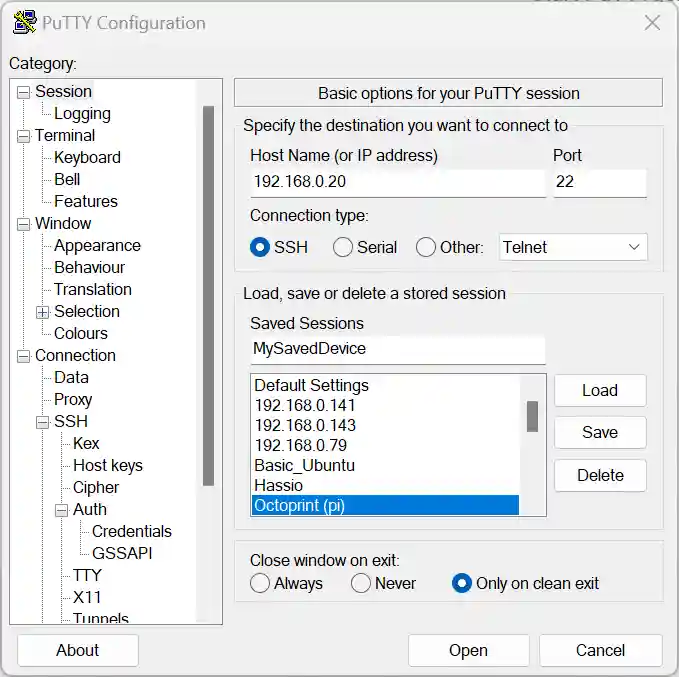This screenshot has height=677, width=679.
Task: Collapse the SSH tree node
Action: click(42, 422)
